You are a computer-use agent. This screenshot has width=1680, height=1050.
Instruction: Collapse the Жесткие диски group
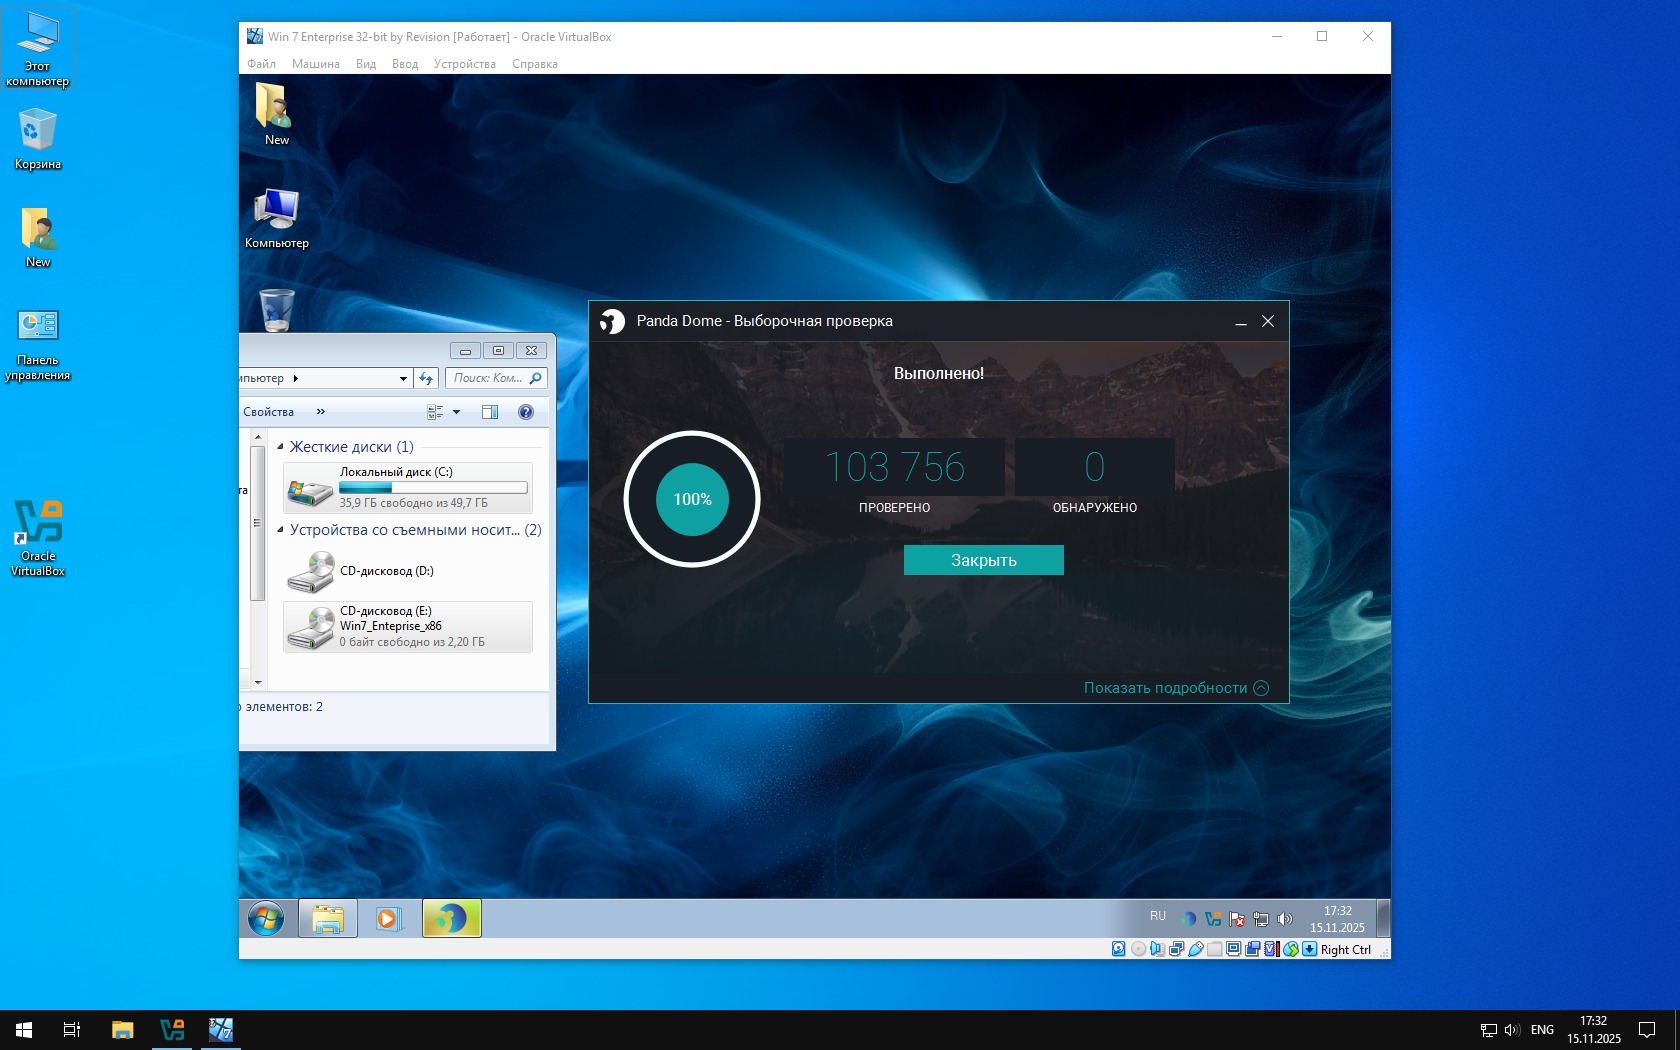pos(281,447)
